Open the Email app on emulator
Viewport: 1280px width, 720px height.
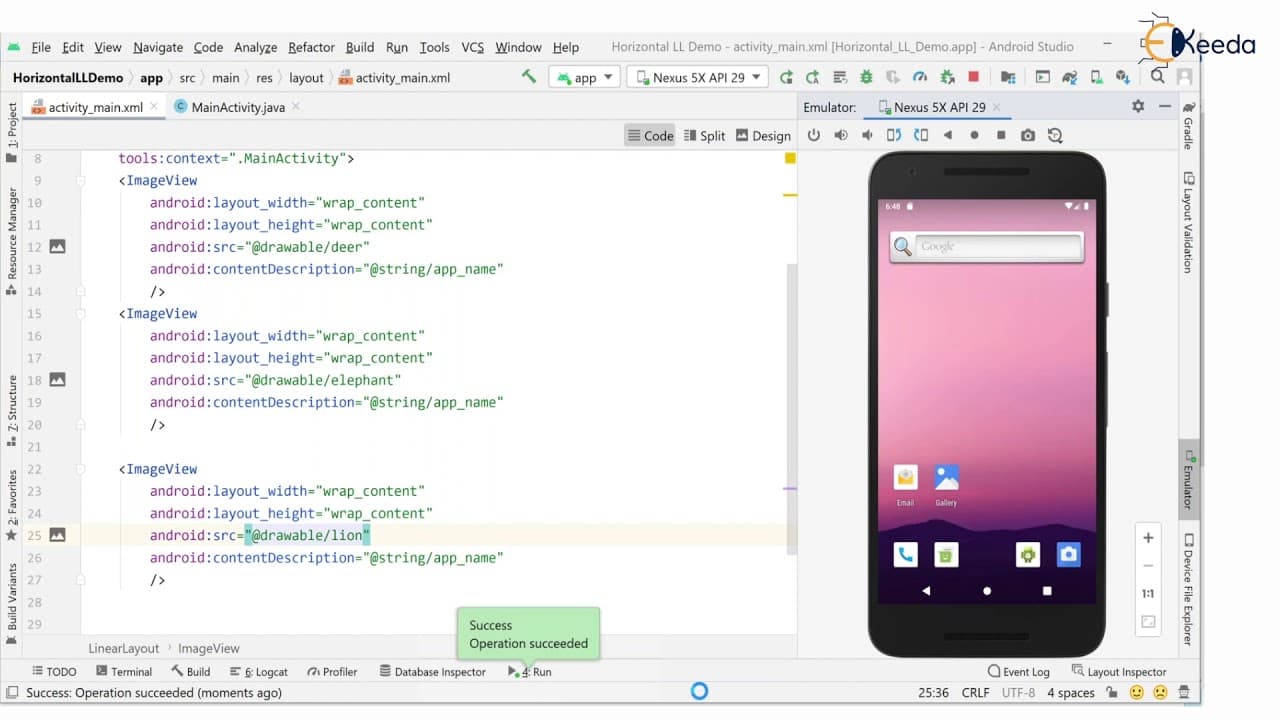pos(905,484)
